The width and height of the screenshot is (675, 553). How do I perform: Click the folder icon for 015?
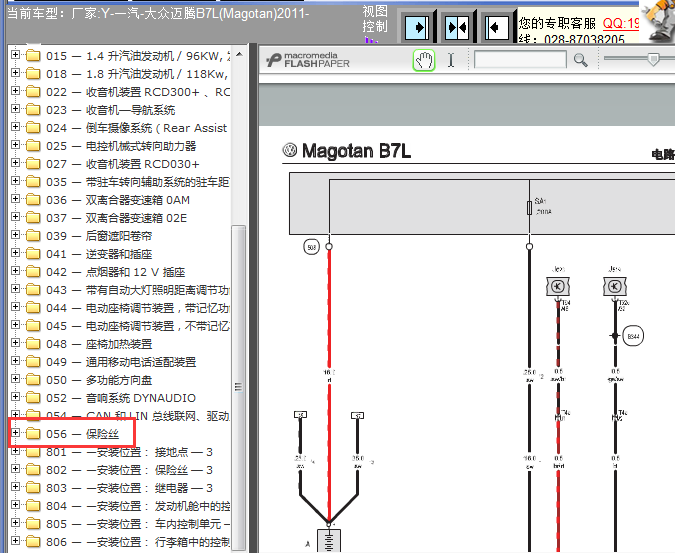pos(33,56)
